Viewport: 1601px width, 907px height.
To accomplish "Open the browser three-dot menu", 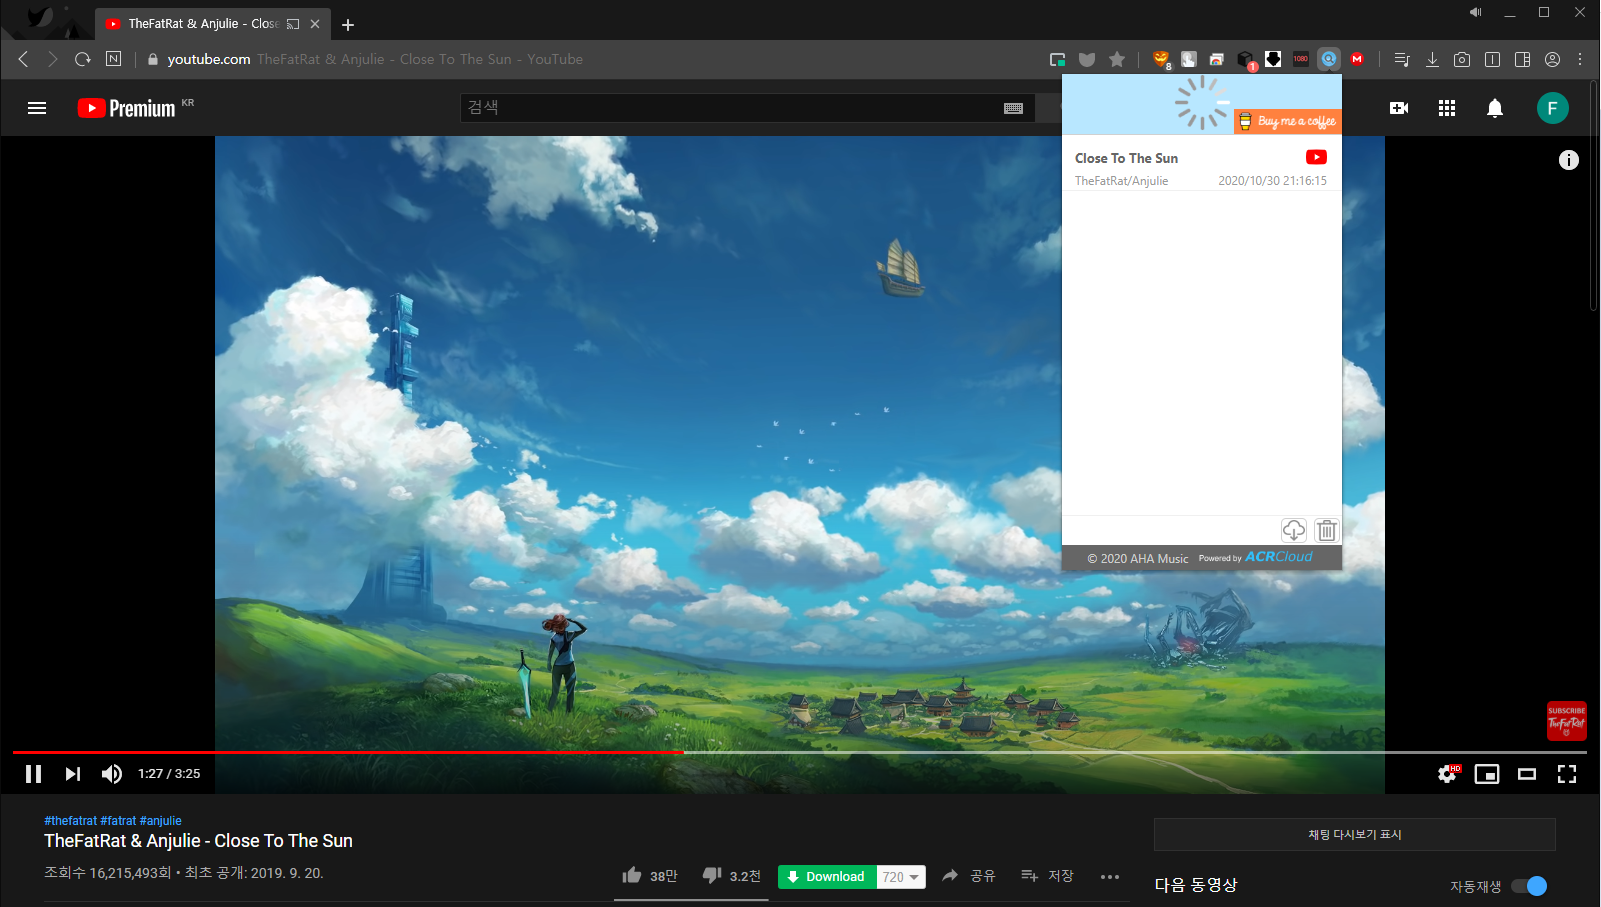I will [x=1580, y=59].
